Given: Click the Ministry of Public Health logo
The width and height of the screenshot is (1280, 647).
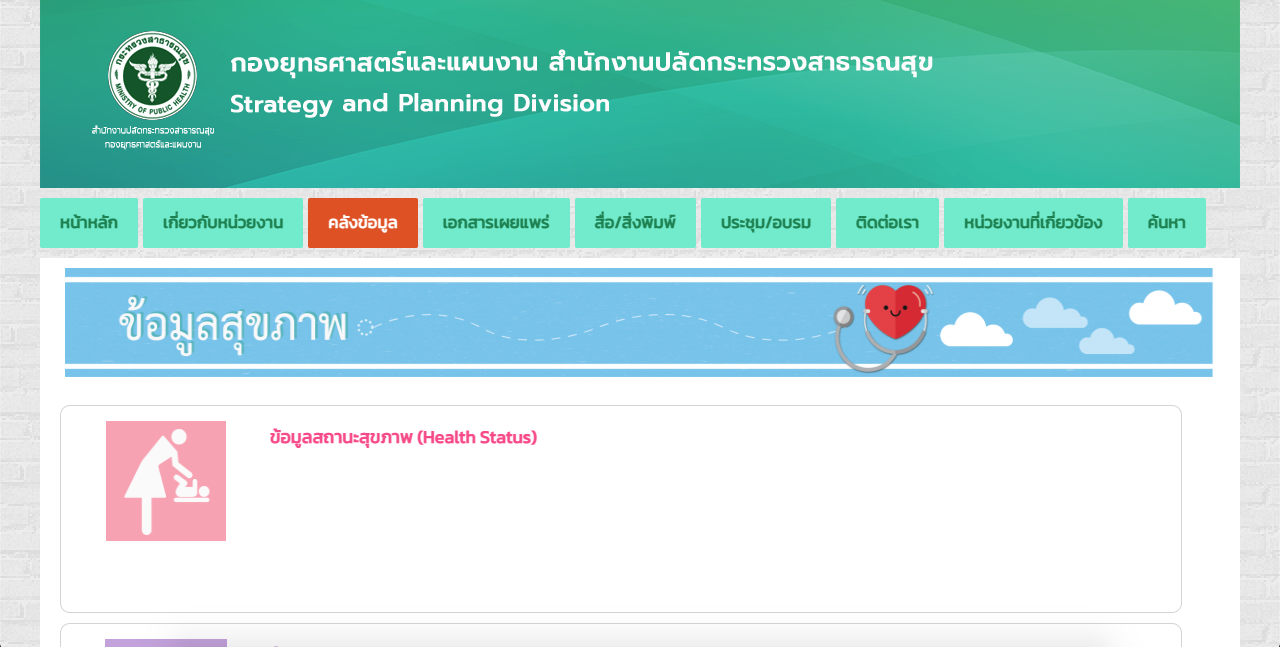Looking at the screenshot, I should [x=152, y=75].
